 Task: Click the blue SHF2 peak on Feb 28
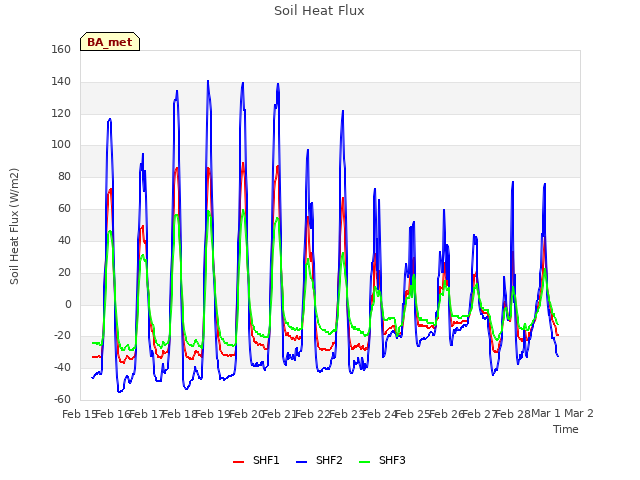pyautogui.click(x=513, y=182)
